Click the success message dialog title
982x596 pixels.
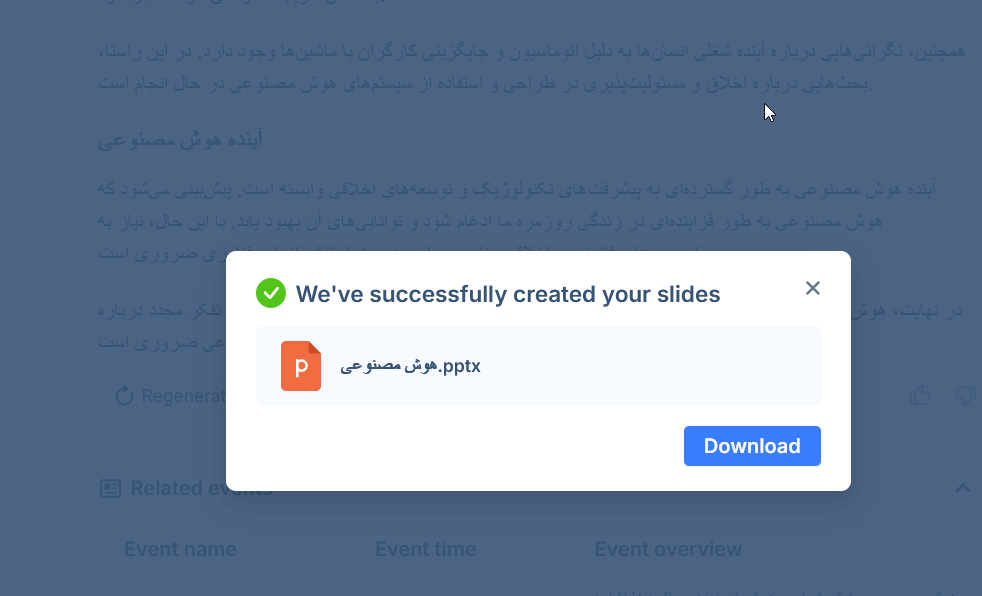pos(508,294)
